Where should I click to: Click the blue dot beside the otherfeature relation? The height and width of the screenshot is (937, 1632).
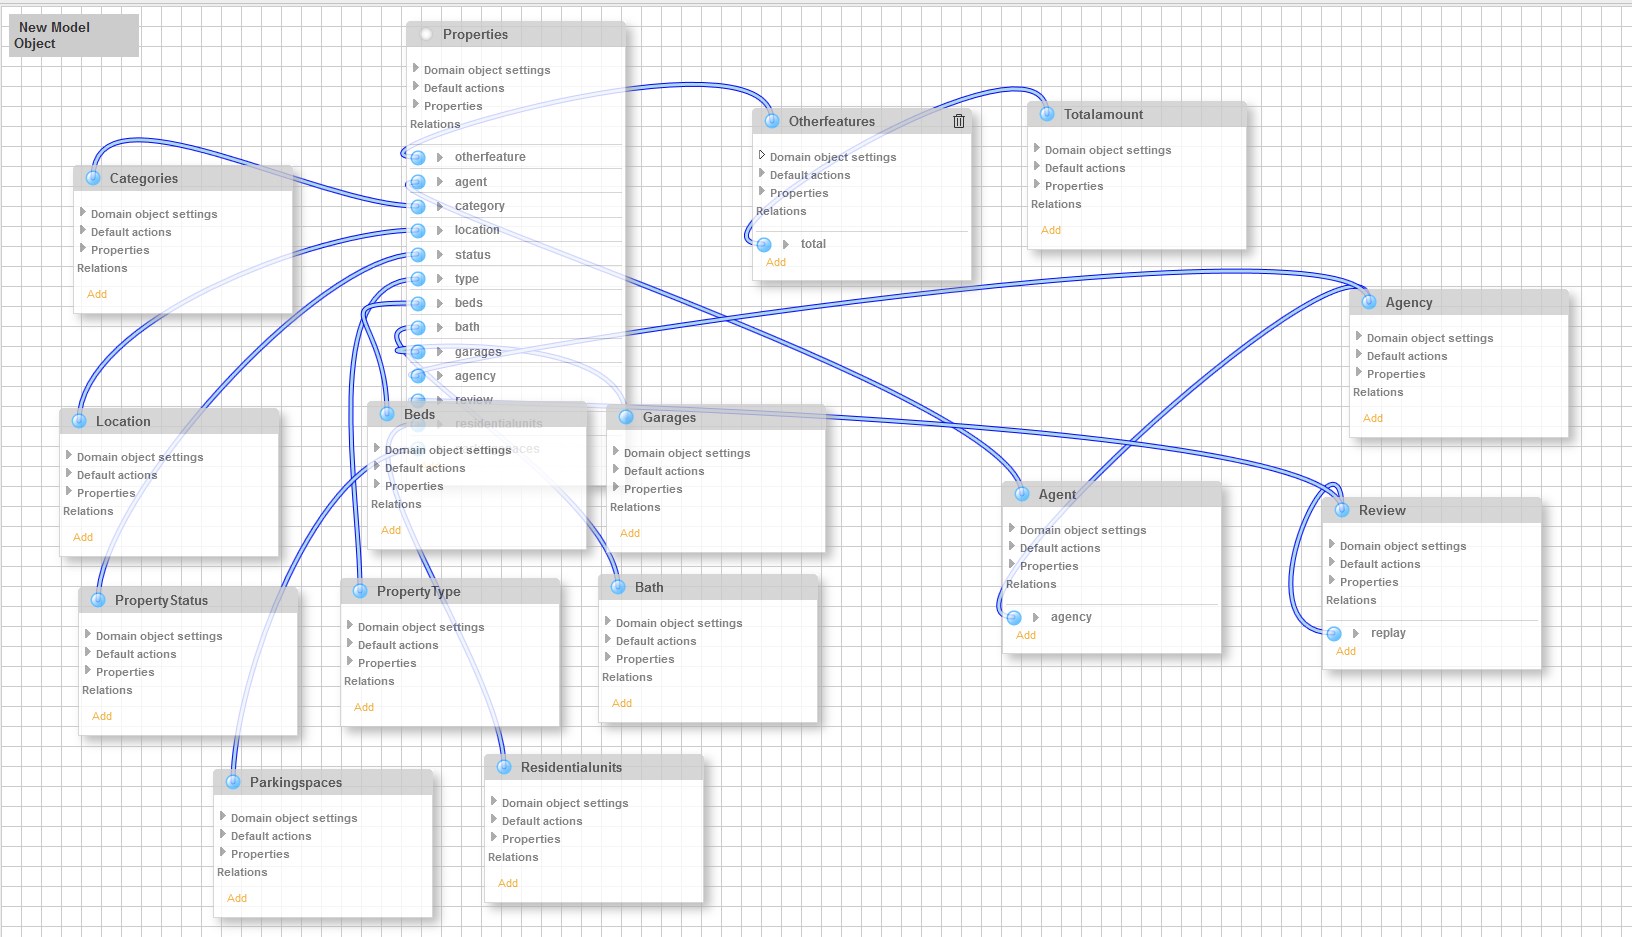coord(418,157)
